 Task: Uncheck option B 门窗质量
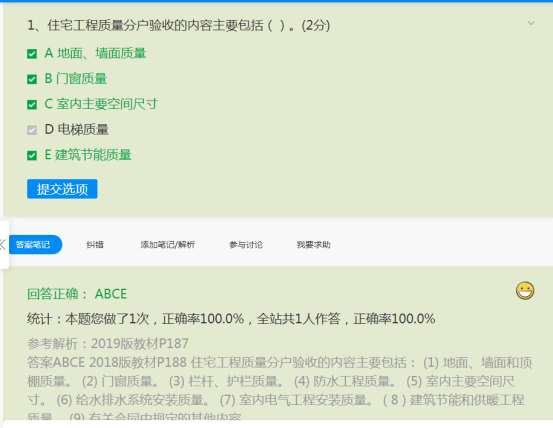32,79
